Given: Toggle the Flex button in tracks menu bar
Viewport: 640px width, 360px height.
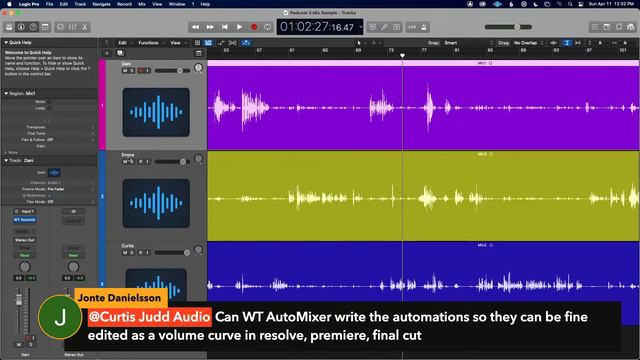Looking at the screenshot, I should click(233, 43).
